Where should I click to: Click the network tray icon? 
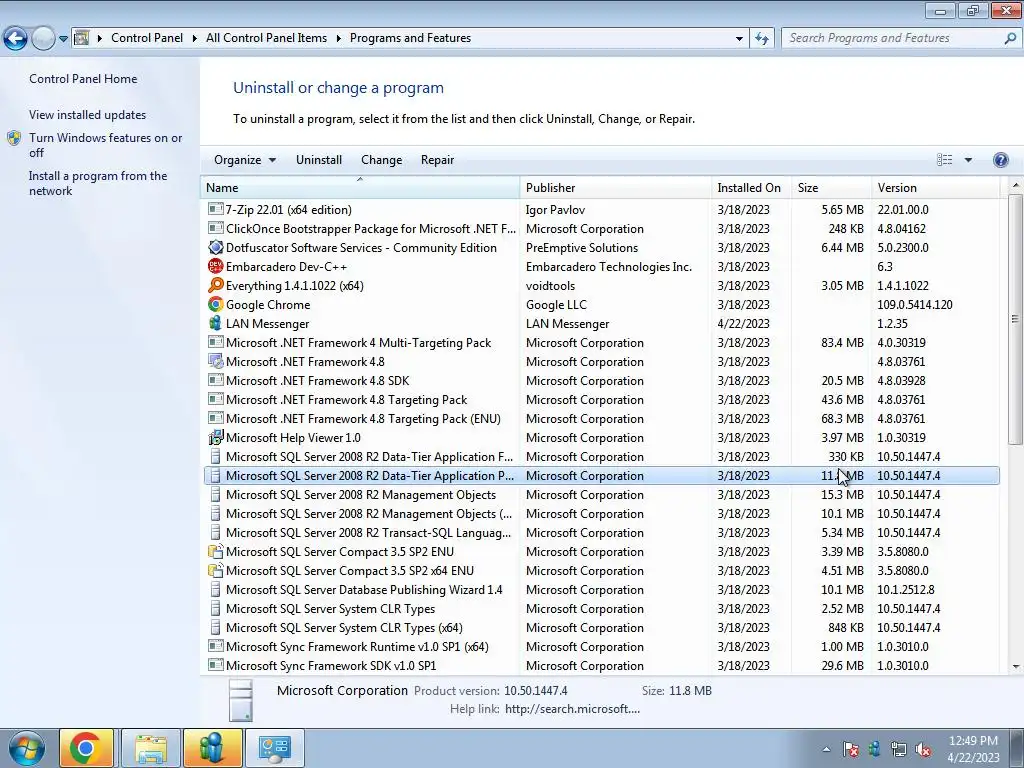(899, 749)
